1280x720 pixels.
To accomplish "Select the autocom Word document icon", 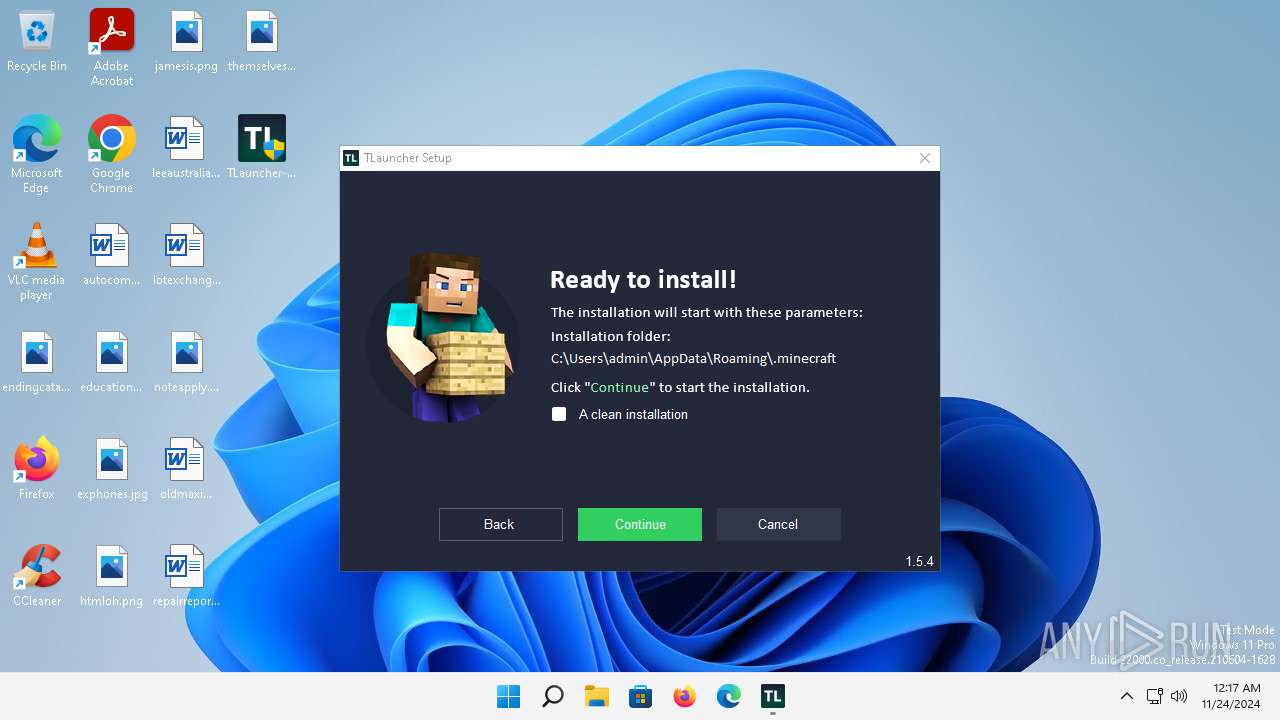I will [112, 255].
